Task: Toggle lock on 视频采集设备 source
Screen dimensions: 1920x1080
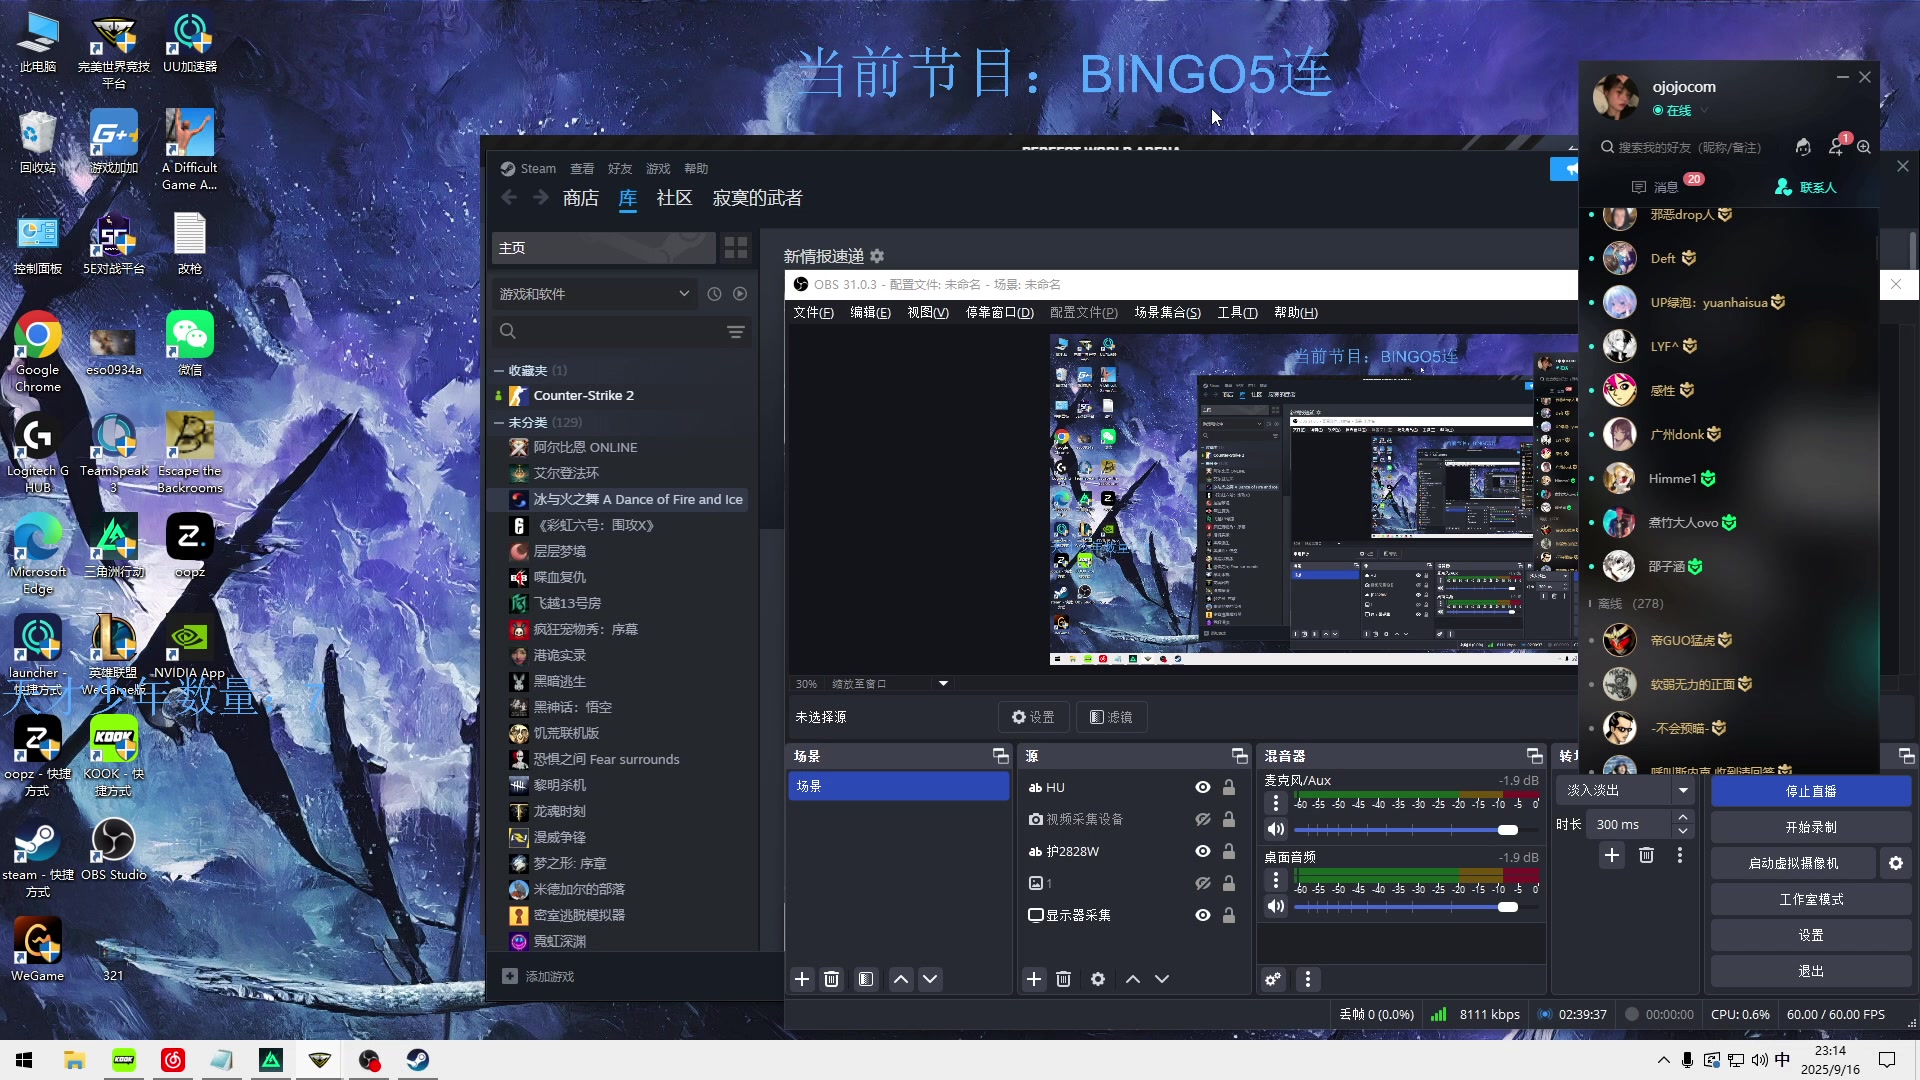Action: coord(1229,819)
